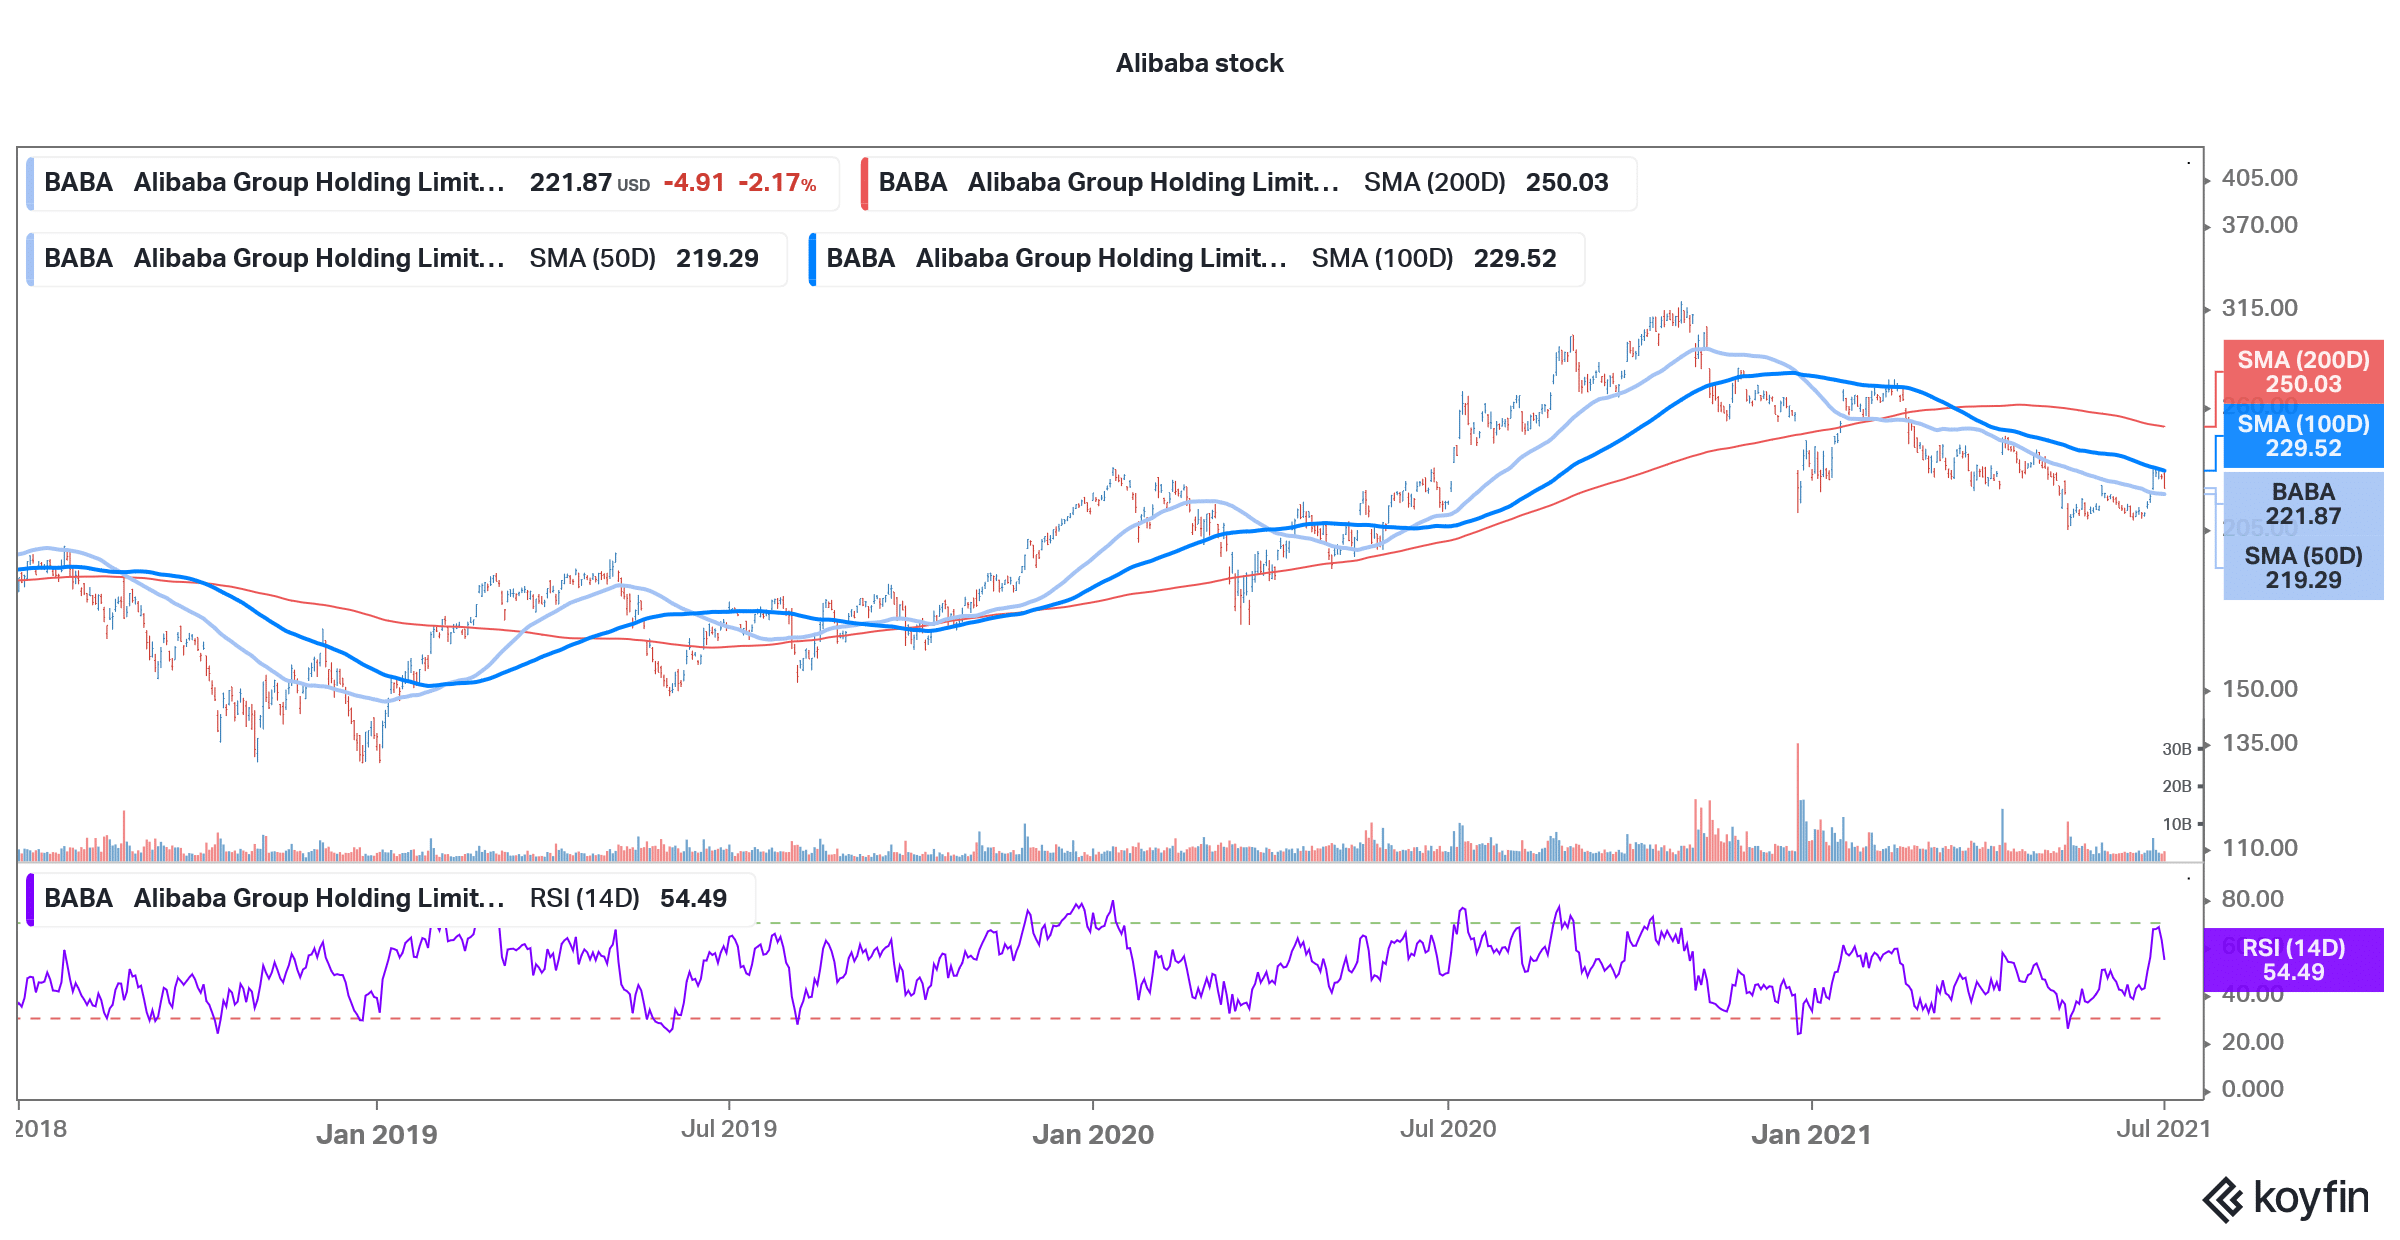Click the 10B volume axis label
This screenshot has height=1240, width=2400.
[2177, 824]
